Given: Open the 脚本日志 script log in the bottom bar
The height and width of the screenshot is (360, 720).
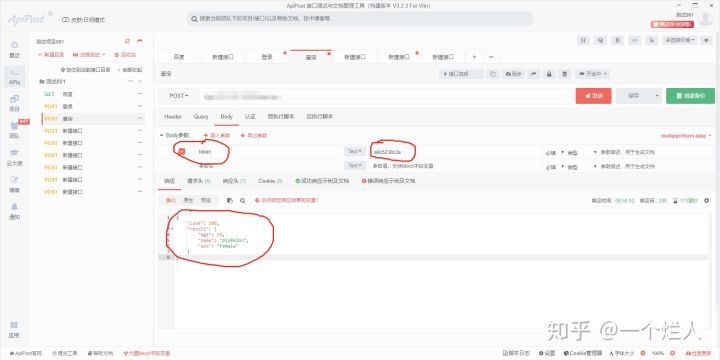Looking at the screenshot, I should 516,353.
